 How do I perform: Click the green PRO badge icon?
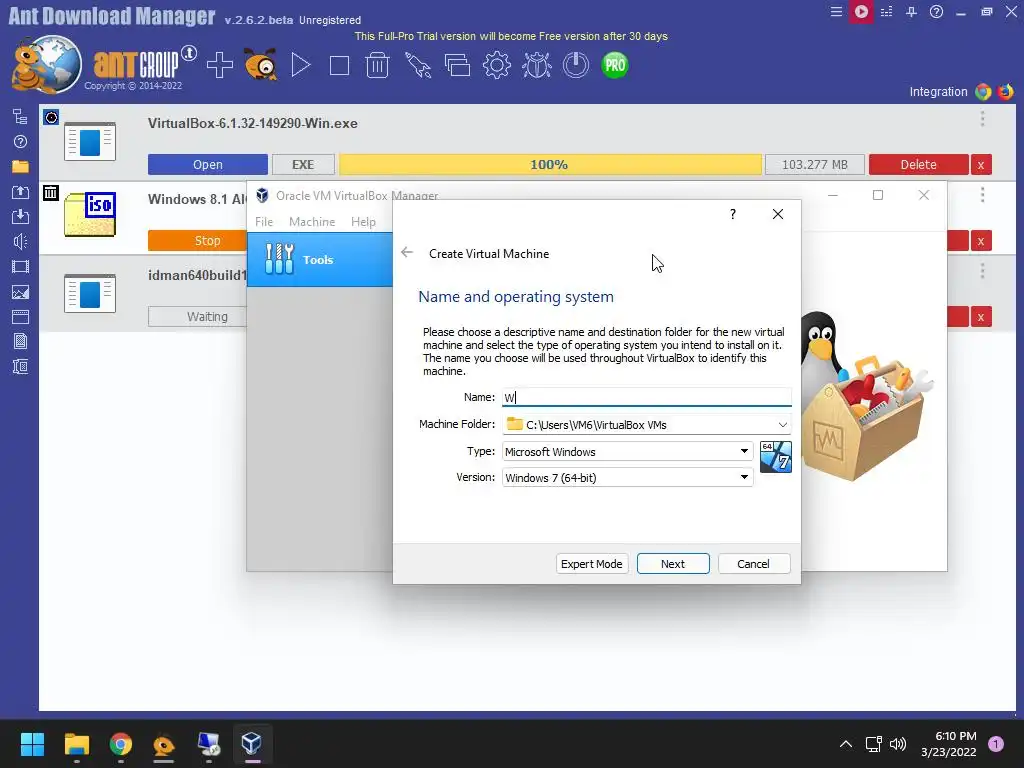(x=615, y=65)
